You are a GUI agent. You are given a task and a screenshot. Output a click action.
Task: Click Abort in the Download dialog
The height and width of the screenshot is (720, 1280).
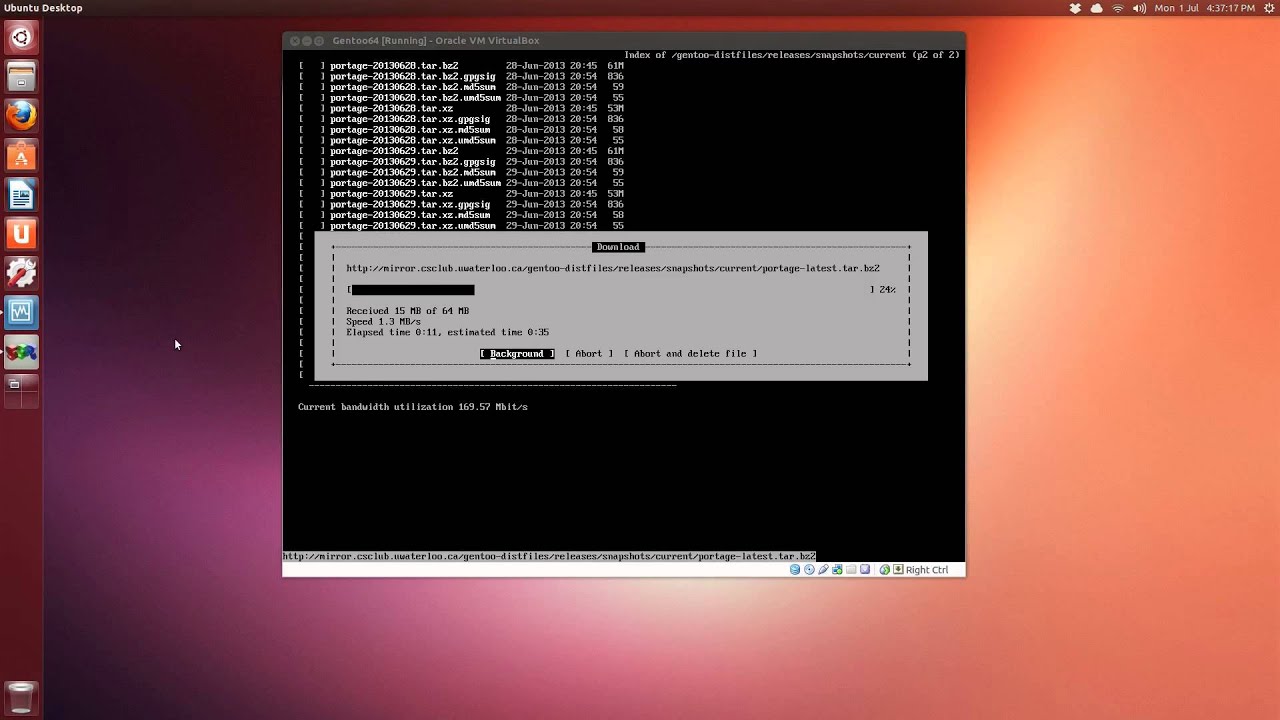(589, 353)
